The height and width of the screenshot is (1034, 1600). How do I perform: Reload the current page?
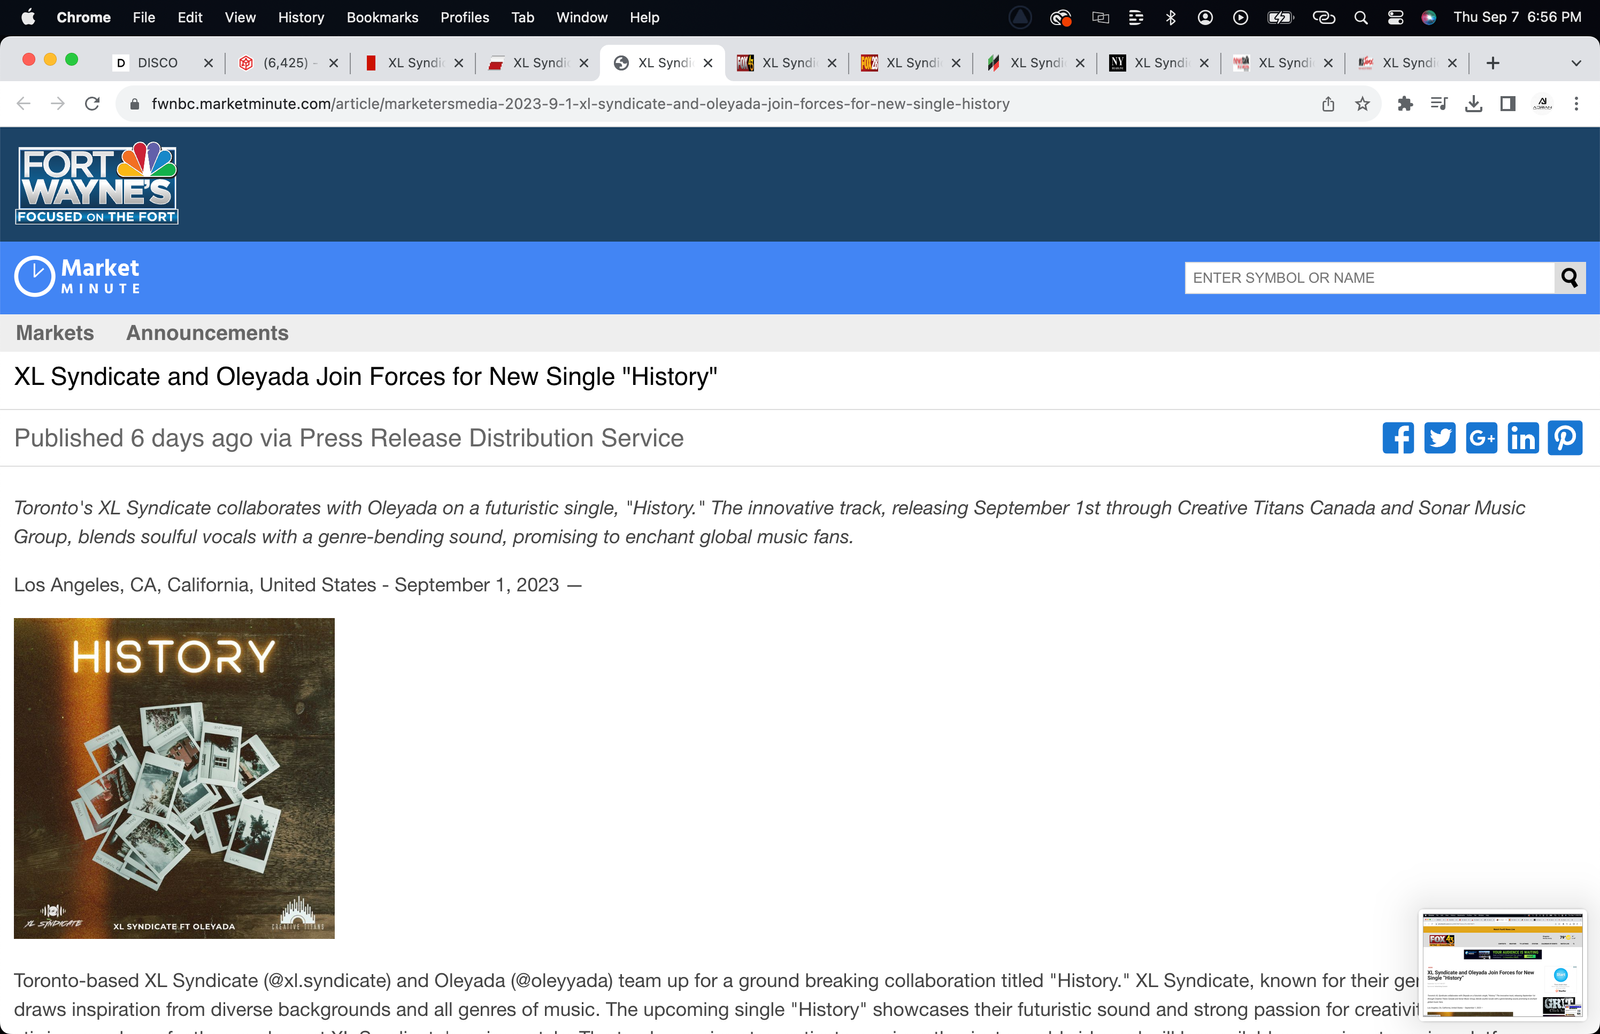[x=92, y=104]
